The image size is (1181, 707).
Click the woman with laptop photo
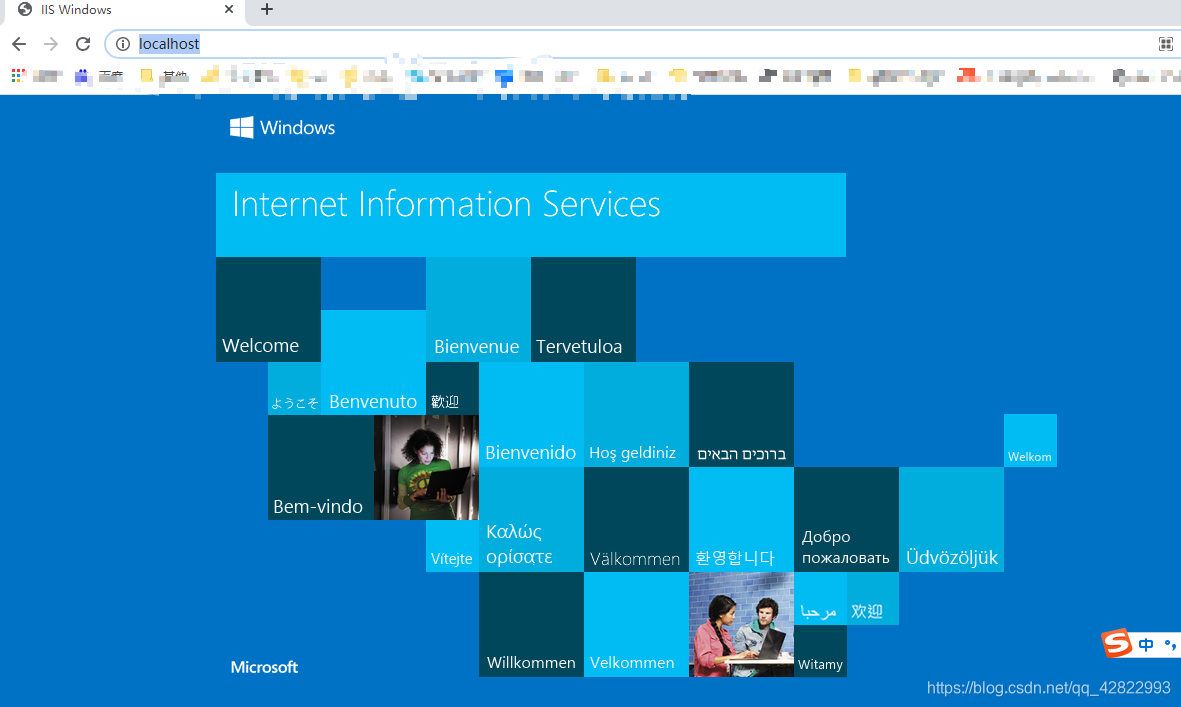tap(426, 468)
